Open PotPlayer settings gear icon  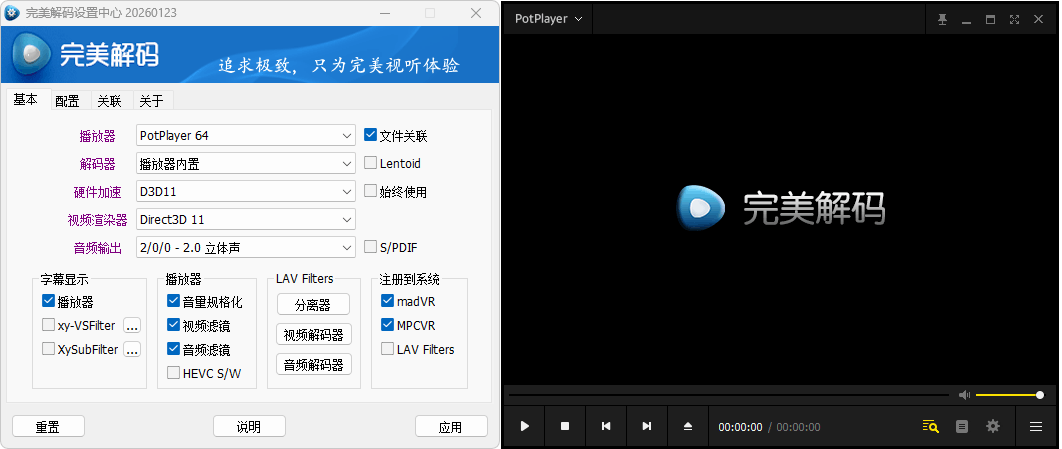pos(992,426)
